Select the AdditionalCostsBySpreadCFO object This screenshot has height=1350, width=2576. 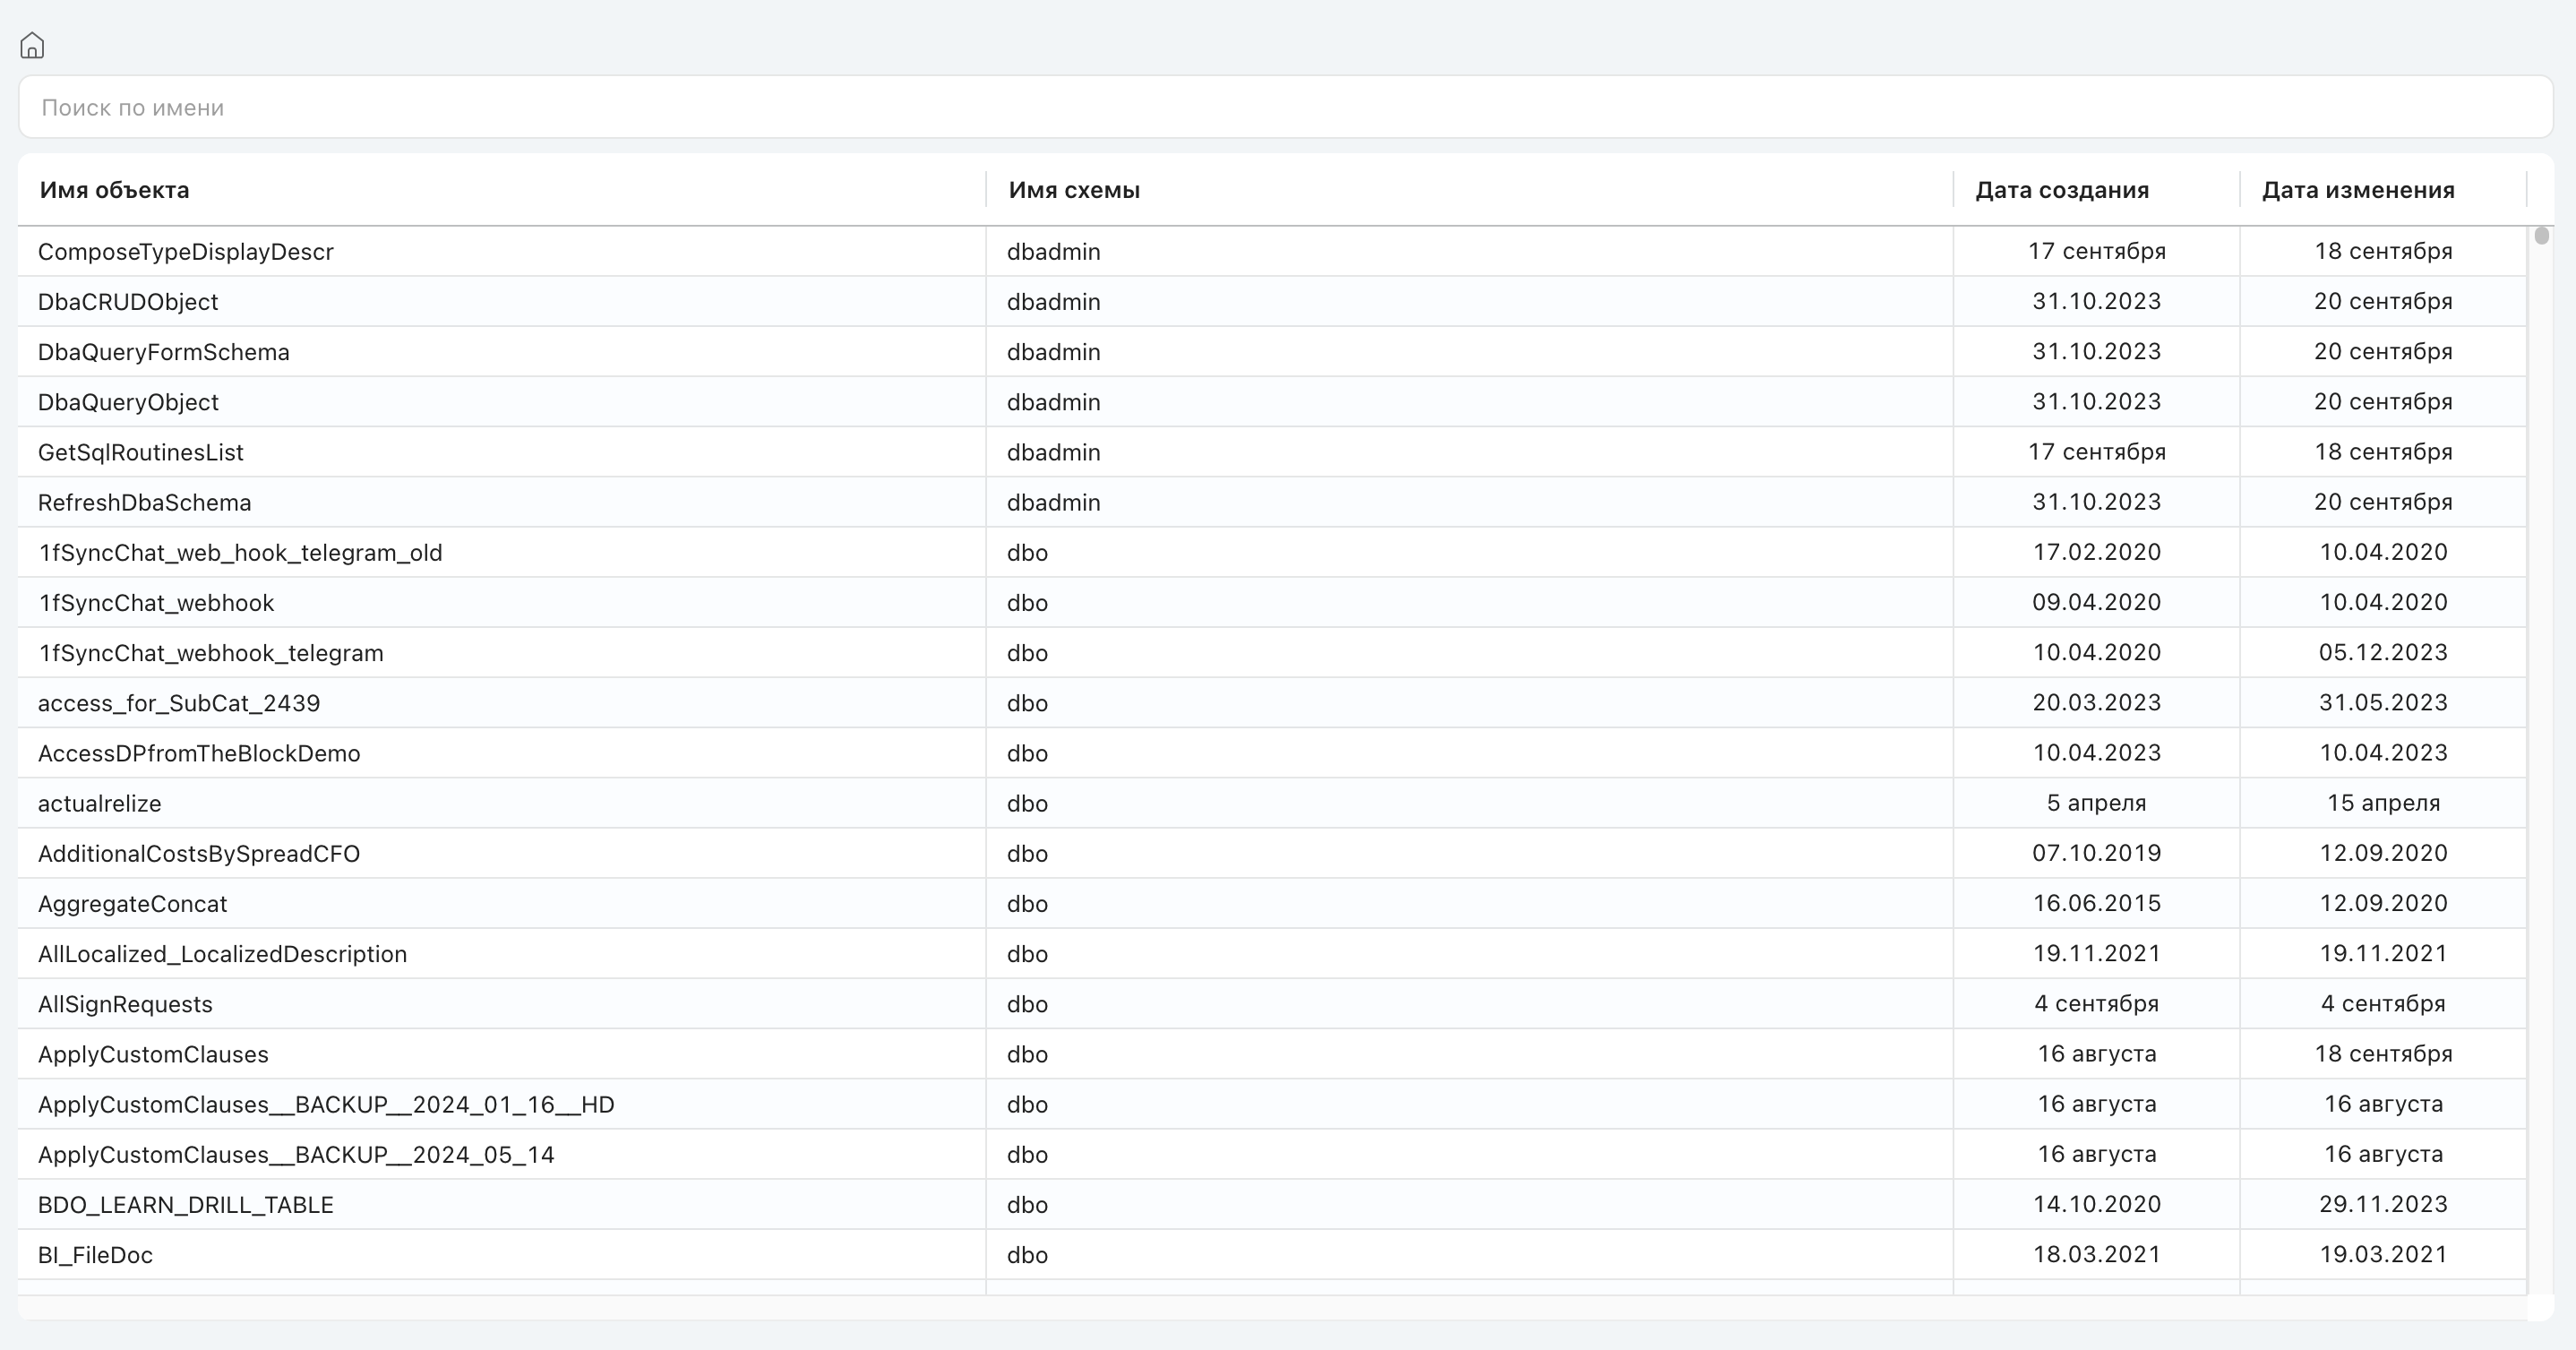[199, 854]
